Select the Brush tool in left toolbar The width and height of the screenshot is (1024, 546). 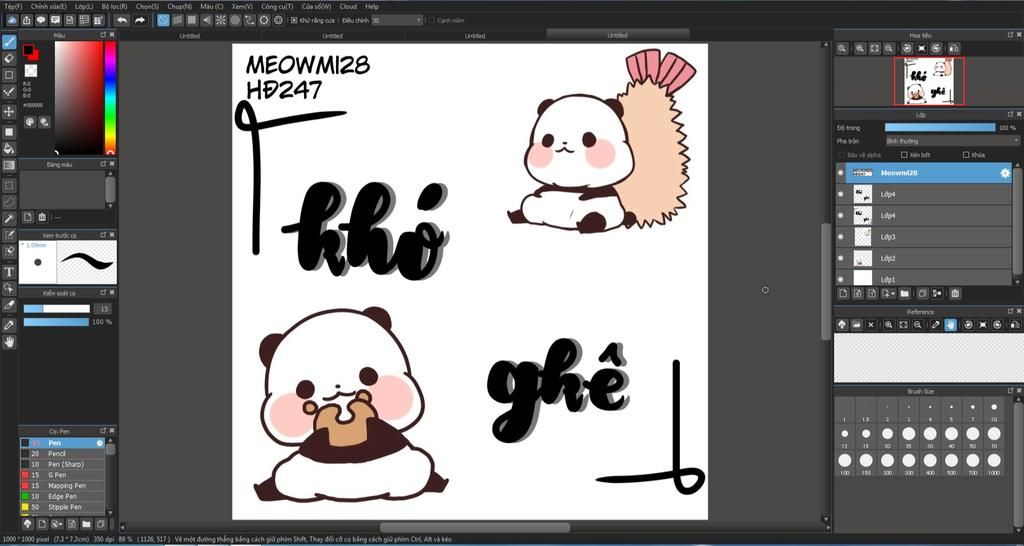click(x=9, y=42)
